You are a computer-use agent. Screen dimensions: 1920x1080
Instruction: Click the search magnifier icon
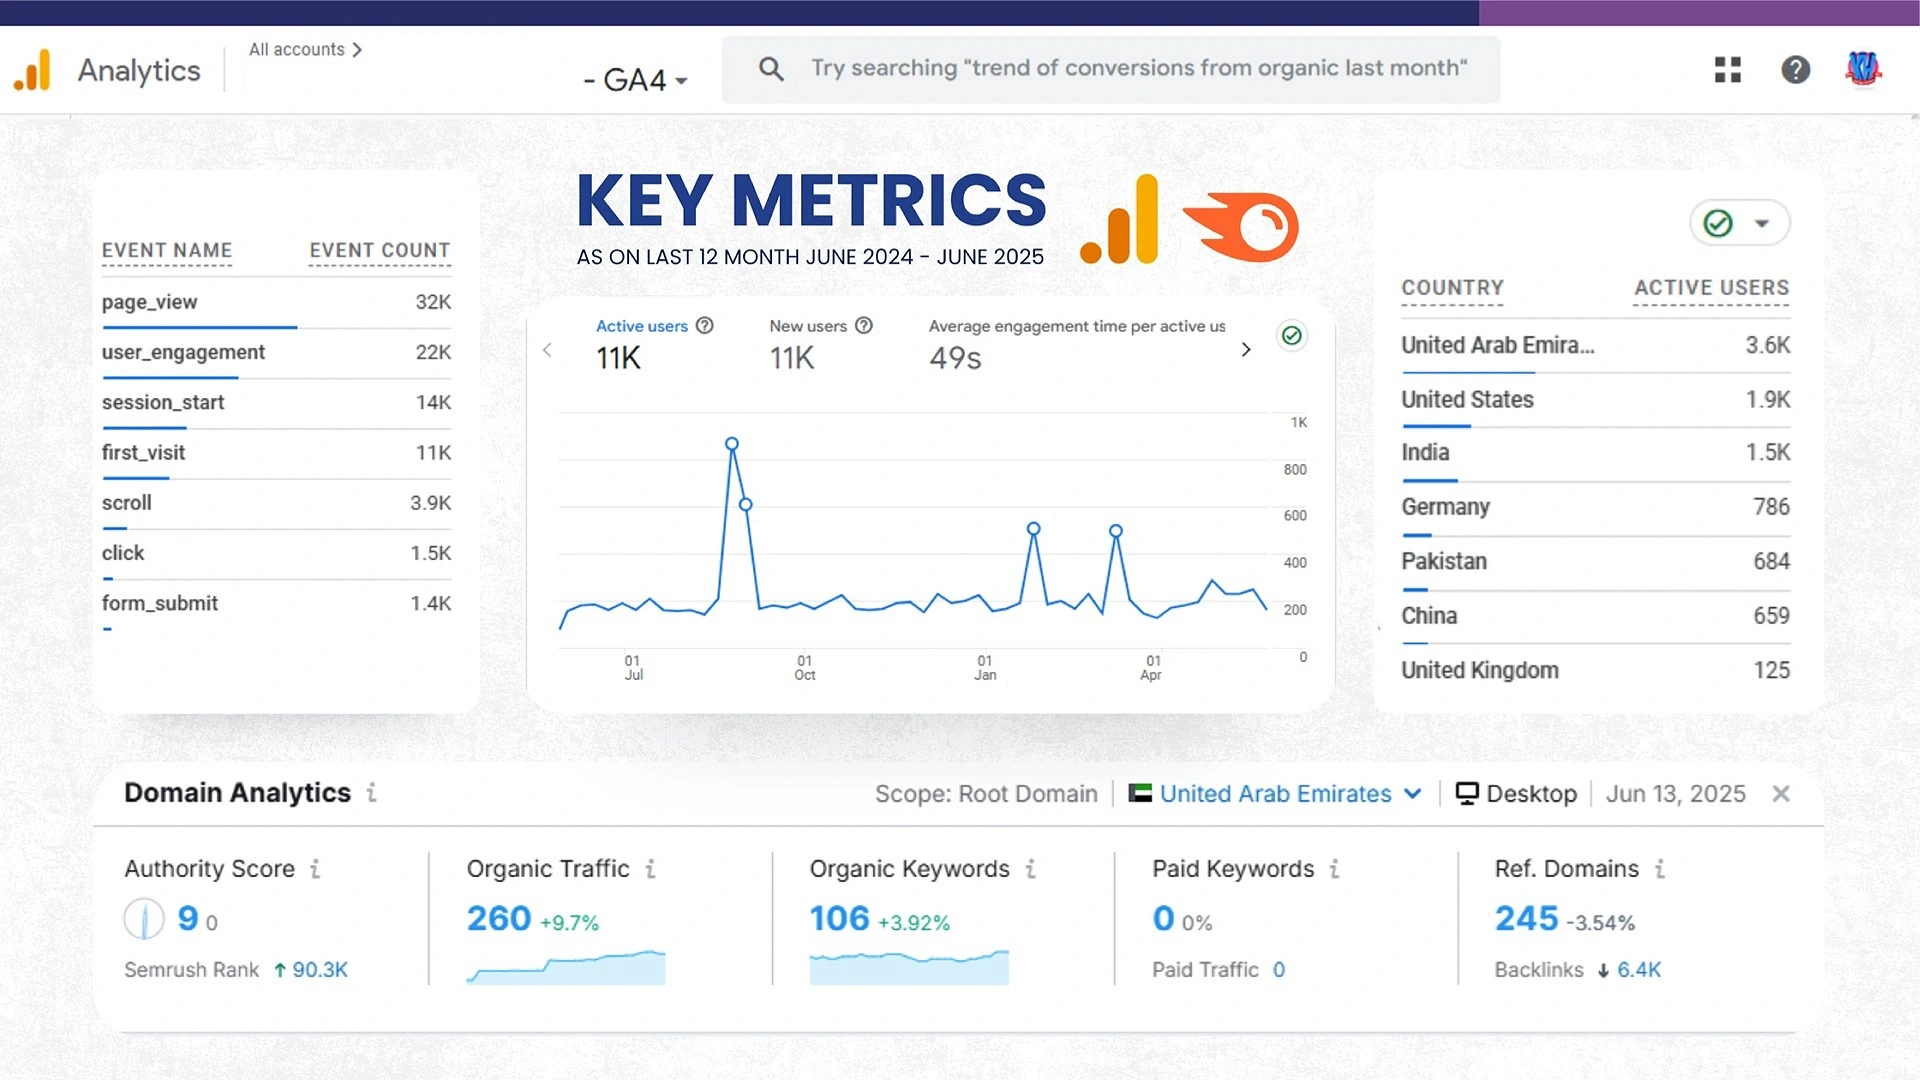(770, 68)
